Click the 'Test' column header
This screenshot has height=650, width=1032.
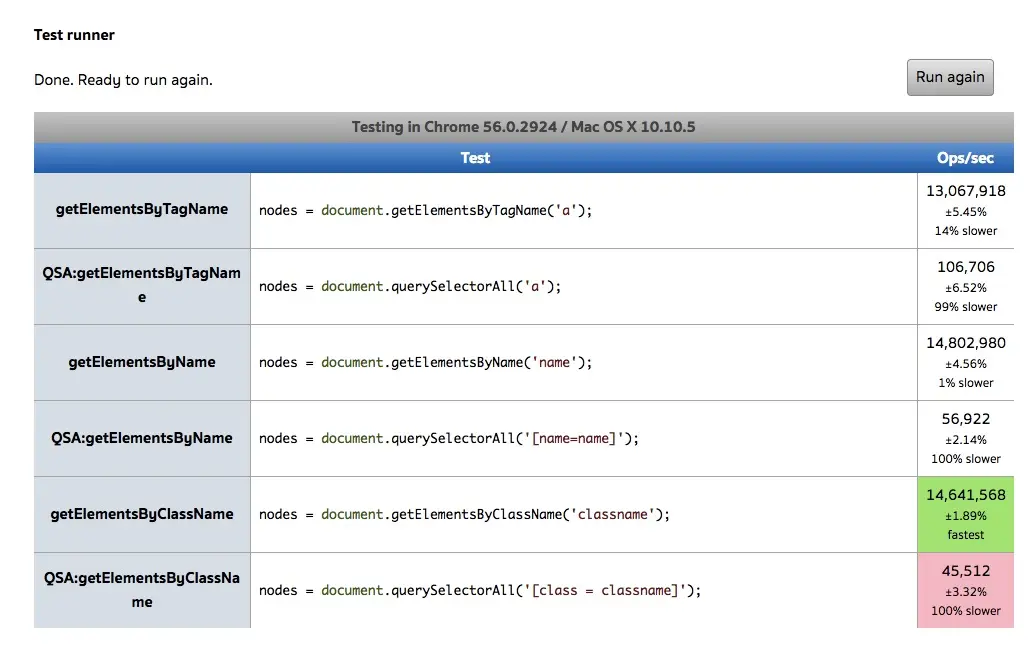point(475,158)
